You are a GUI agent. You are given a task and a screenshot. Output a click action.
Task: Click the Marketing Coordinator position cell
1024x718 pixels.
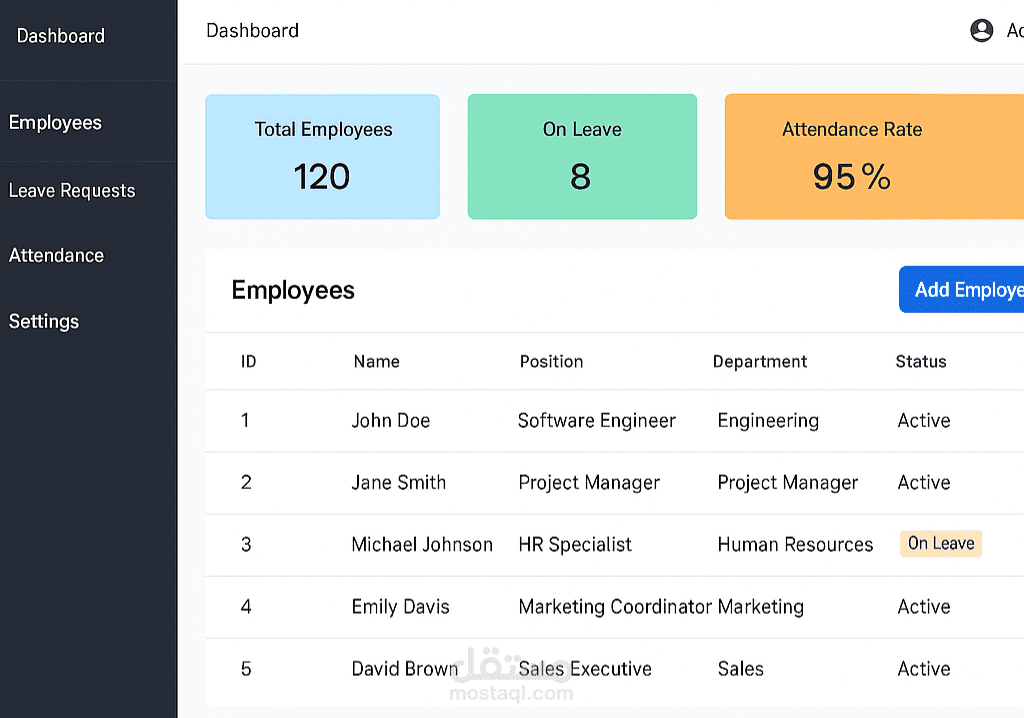pos(615,607)
